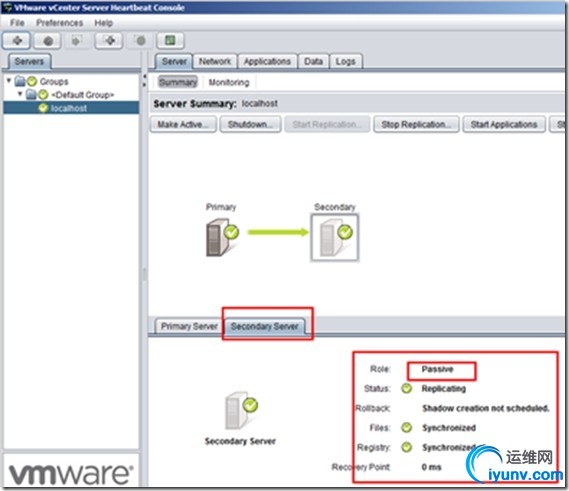This screenshot has width=569, height=491.
Task: Select the Groups tree row
Action: point(71,81)
